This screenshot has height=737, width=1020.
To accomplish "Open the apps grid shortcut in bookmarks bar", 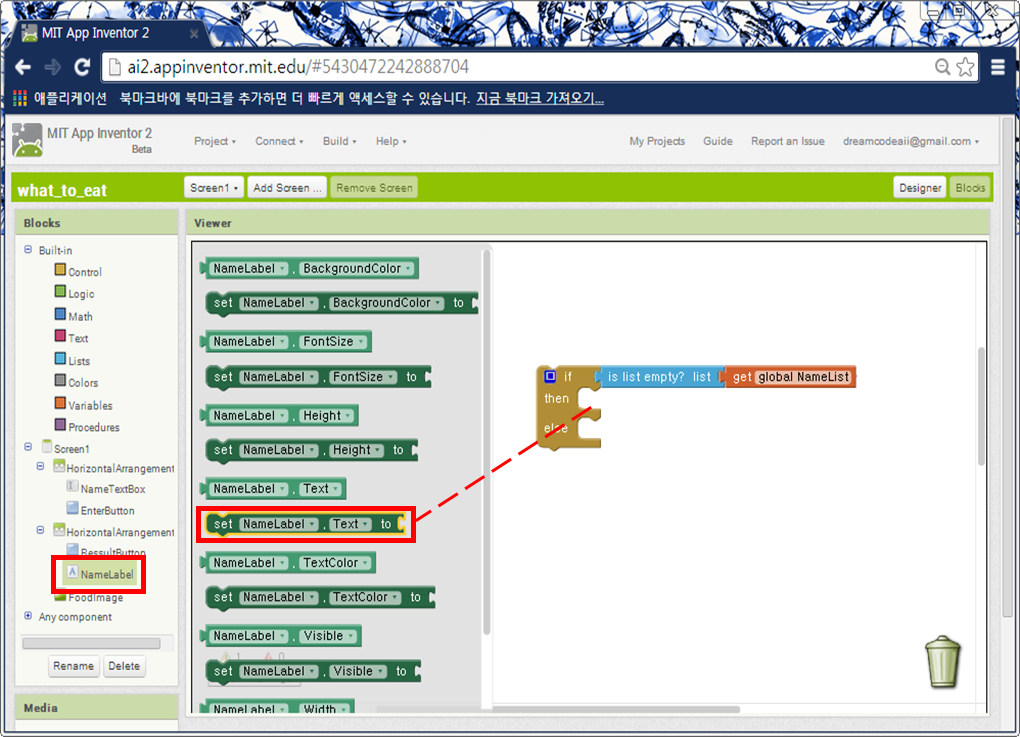I will tap(20, 98).
